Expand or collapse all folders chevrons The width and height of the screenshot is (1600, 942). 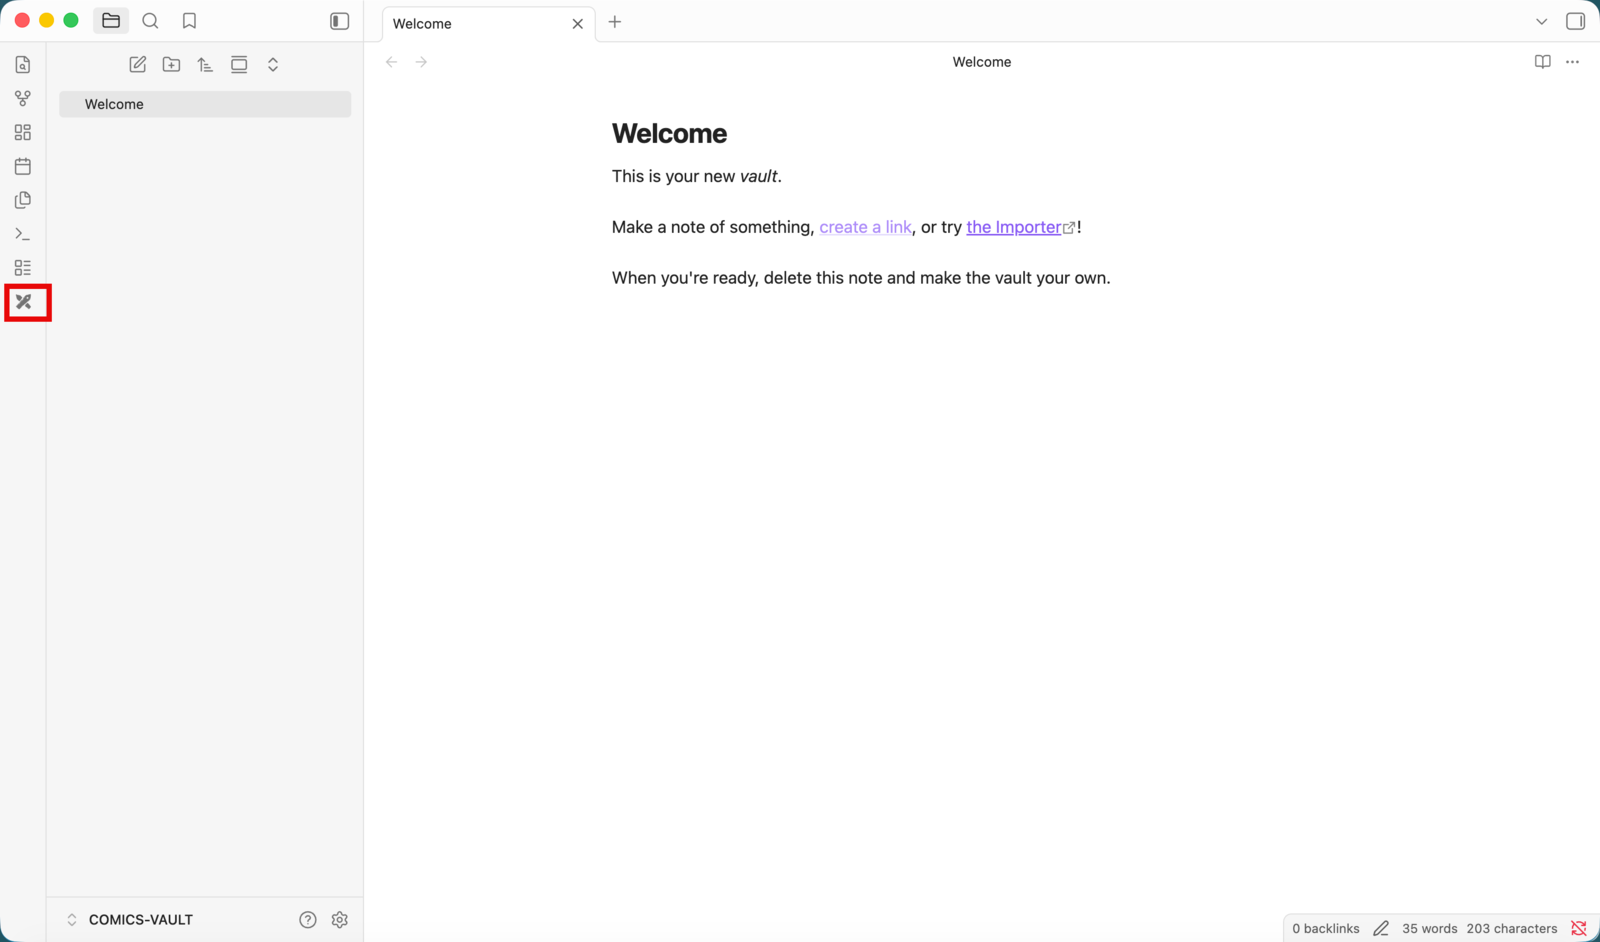[273, 65]
